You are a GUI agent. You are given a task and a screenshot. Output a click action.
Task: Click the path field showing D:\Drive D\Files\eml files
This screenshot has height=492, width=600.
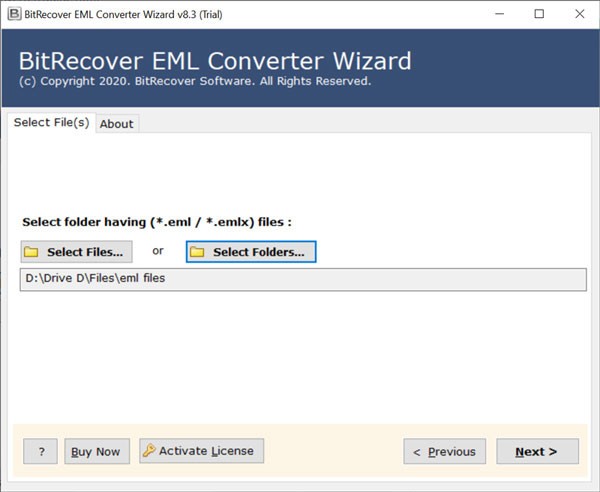302,279
